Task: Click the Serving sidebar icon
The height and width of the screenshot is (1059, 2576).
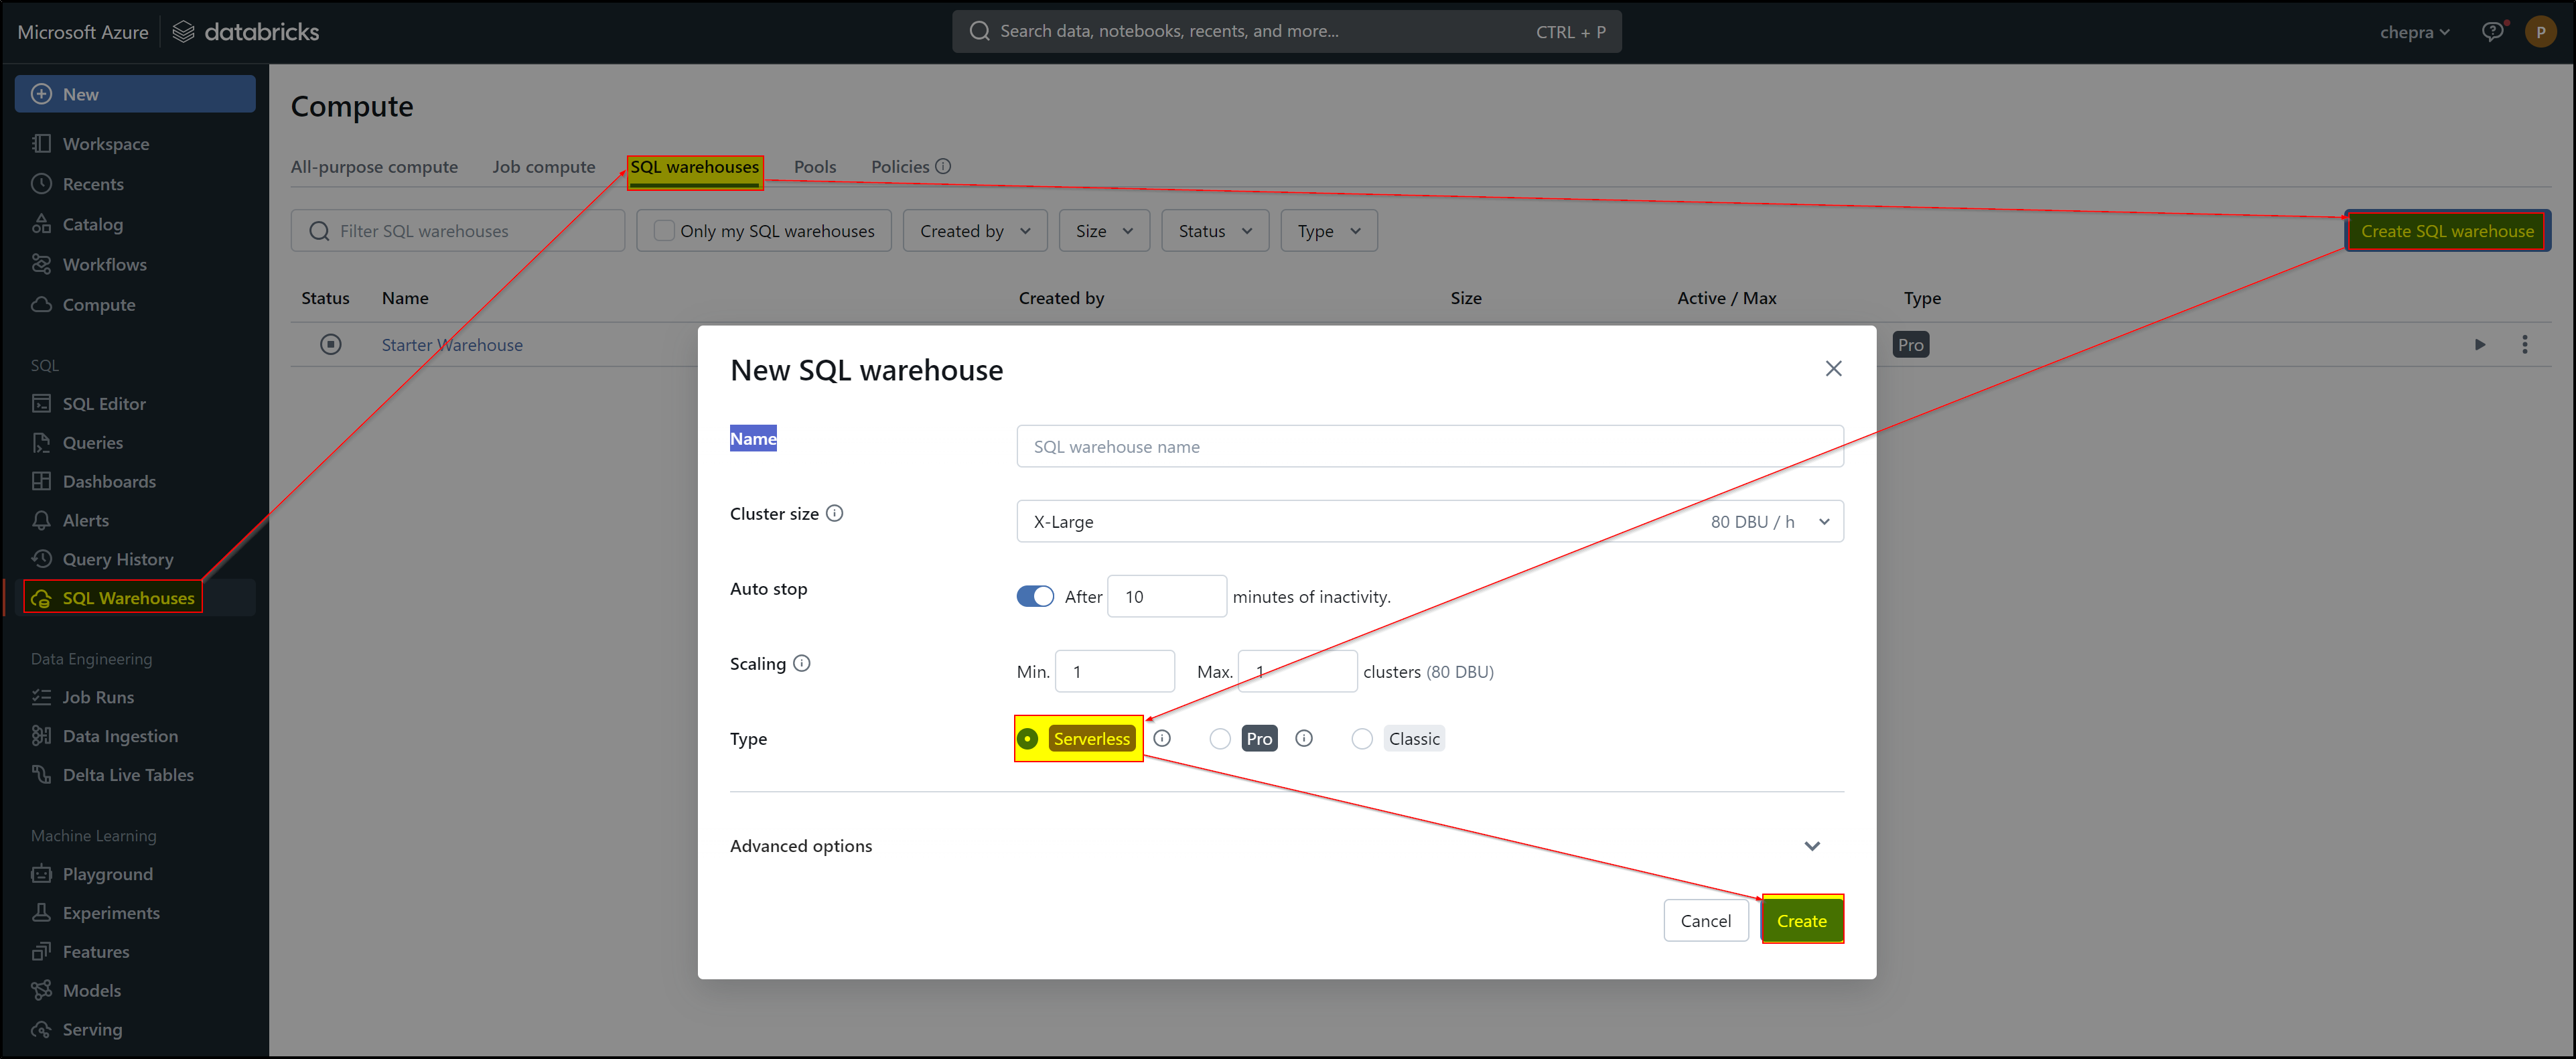Action: (41, 1030)
